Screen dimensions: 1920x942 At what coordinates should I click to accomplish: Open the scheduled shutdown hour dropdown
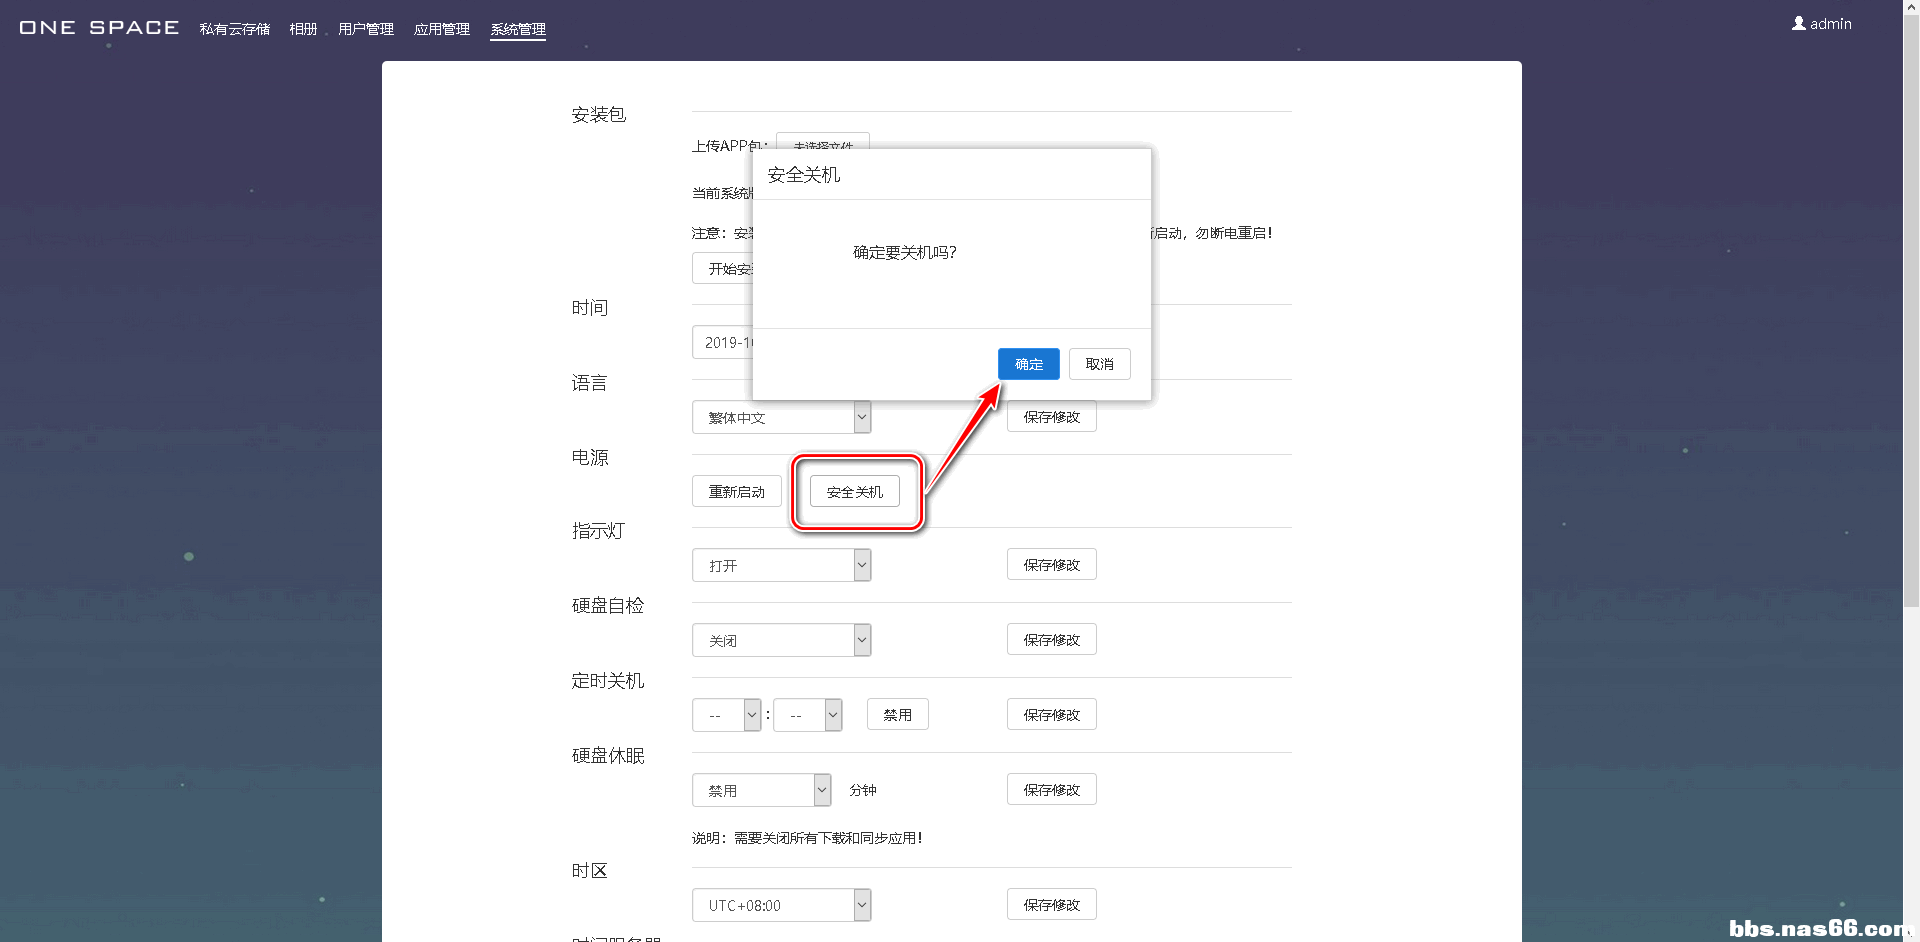tap(726, 715)
